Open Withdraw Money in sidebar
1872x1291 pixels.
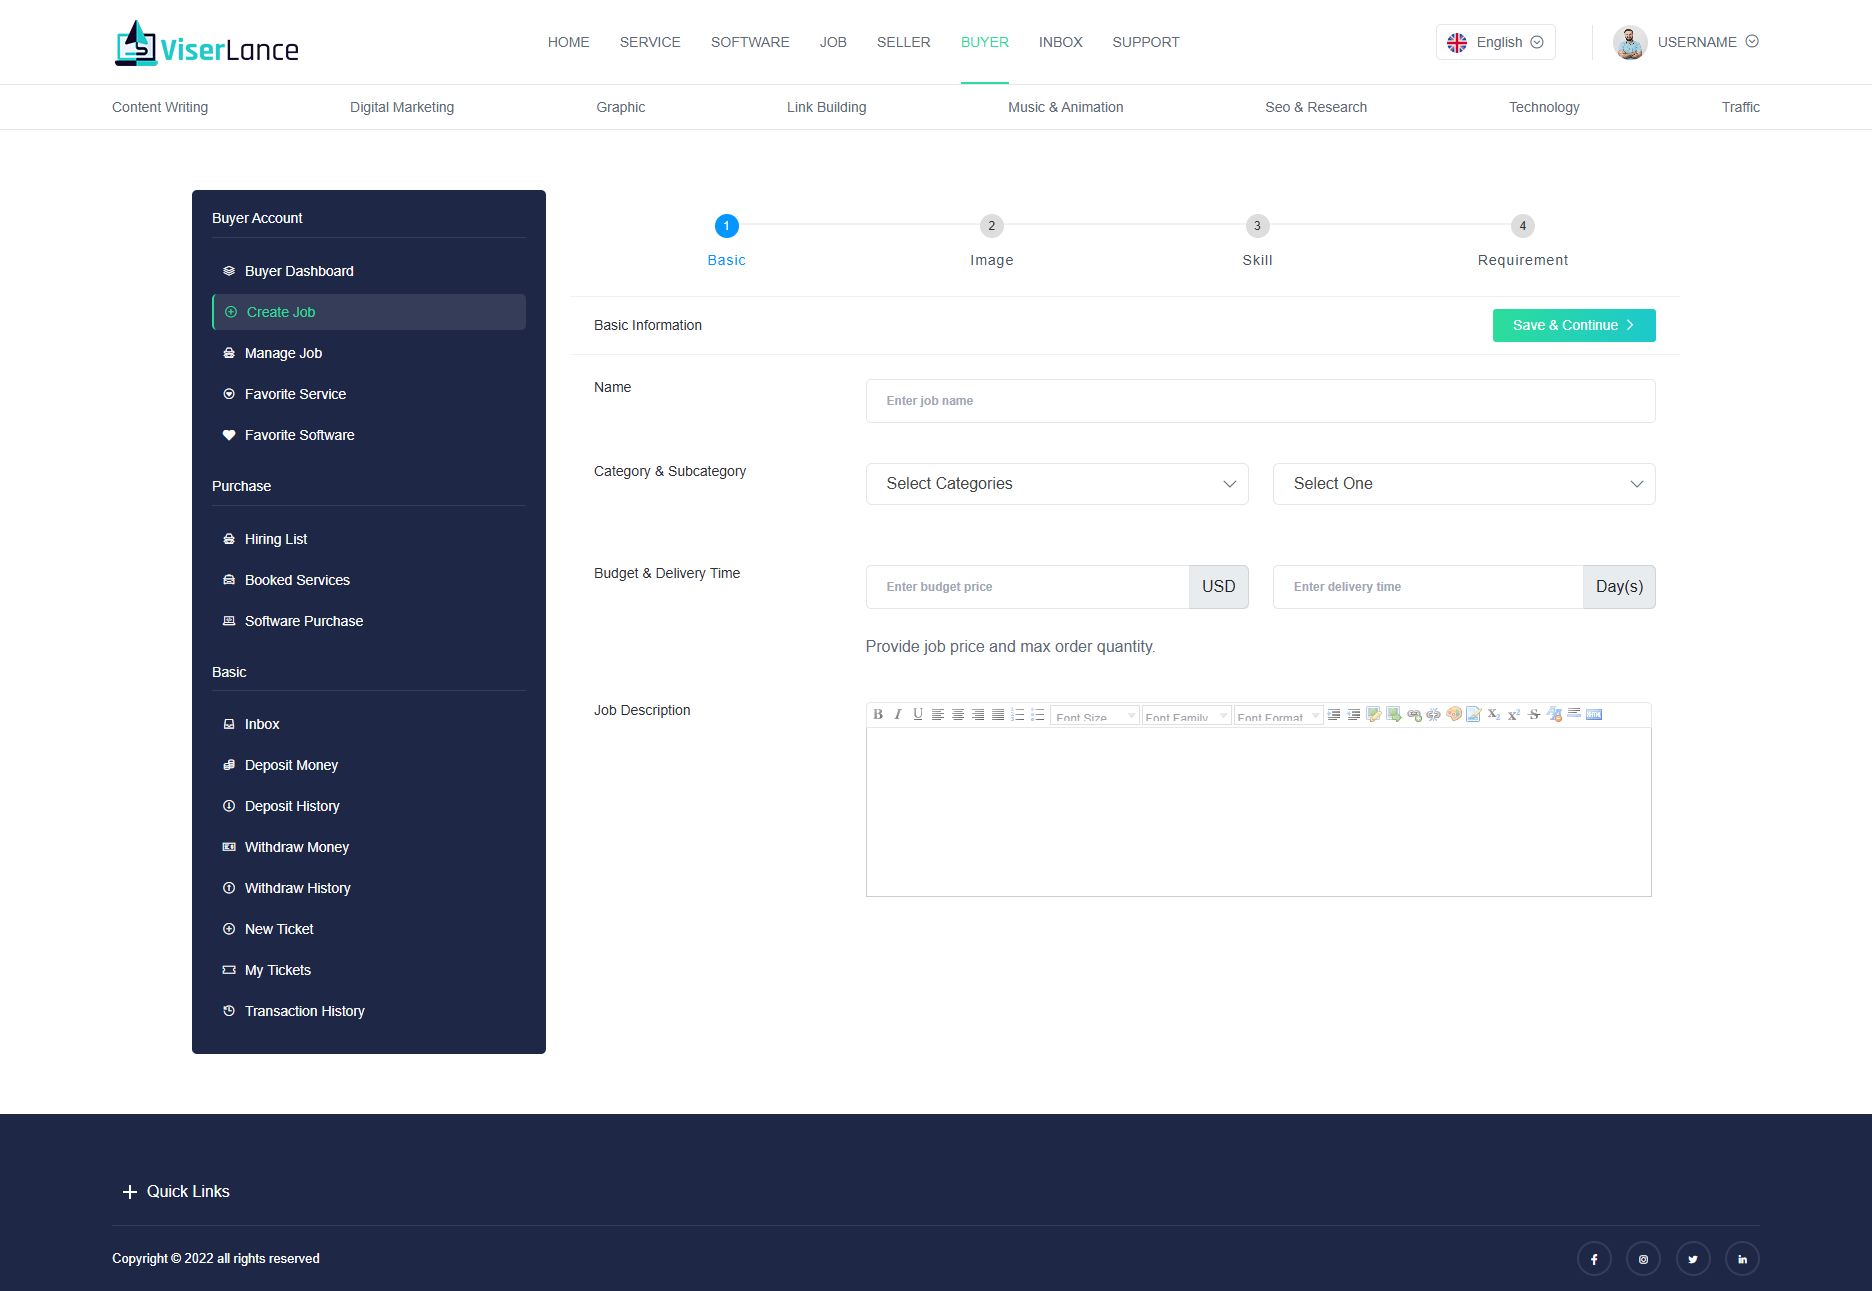(369, 847)
